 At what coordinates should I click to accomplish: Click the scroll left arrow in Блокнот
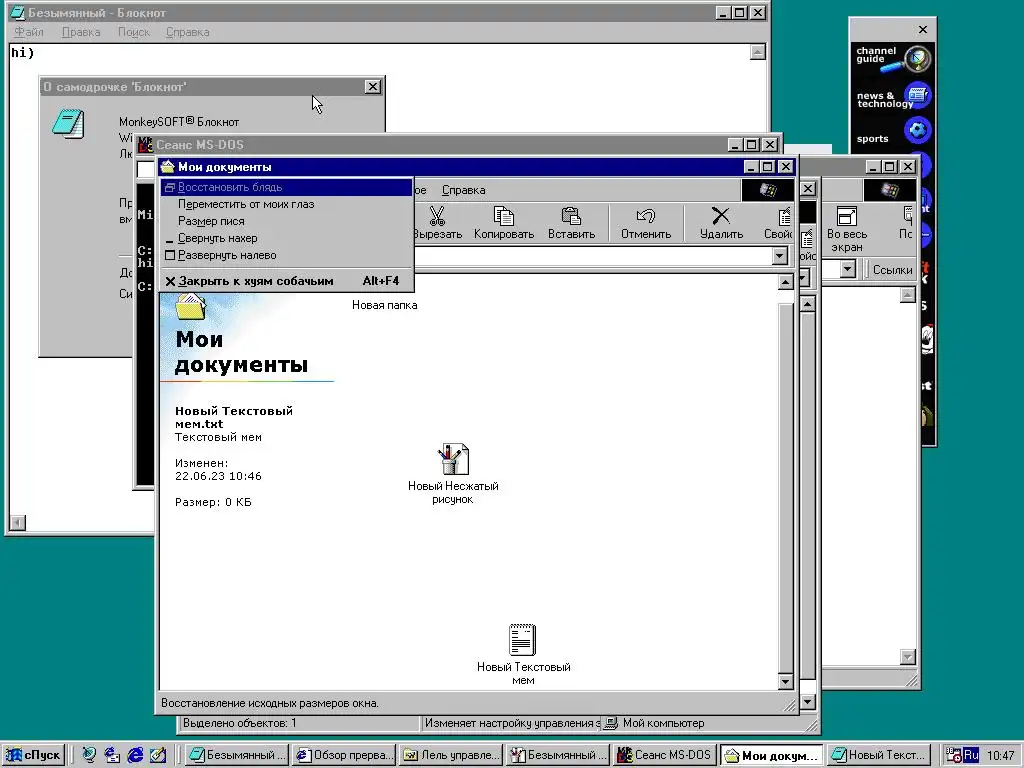pos(18,522)
